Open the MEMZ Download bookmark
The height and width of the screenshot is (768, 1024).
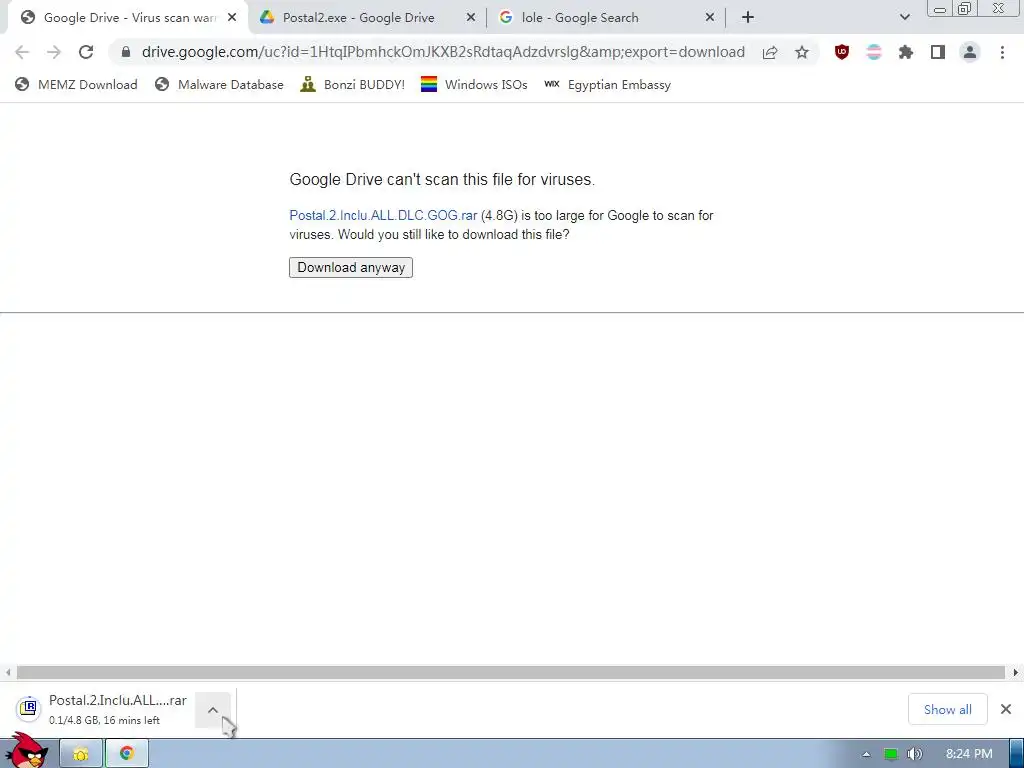click(x=76, y=84)
